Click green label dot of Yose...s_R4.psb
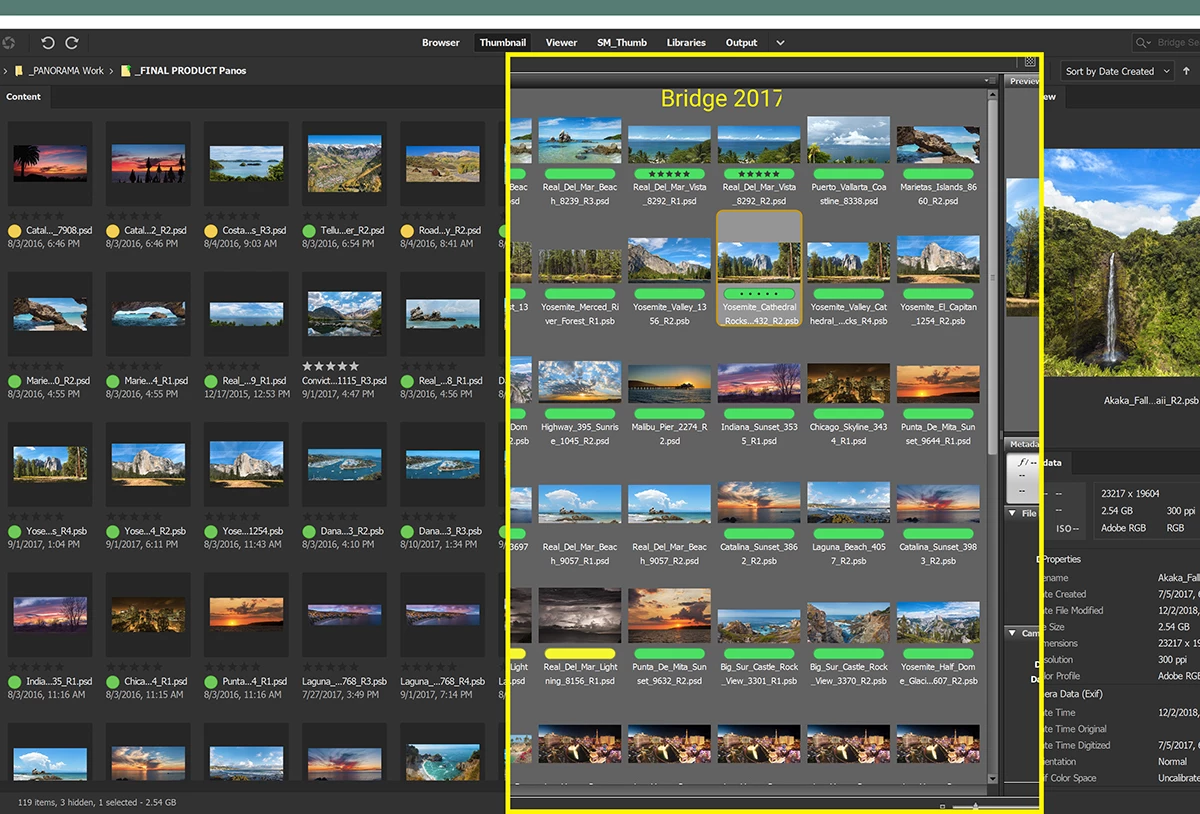 point(15,531)
